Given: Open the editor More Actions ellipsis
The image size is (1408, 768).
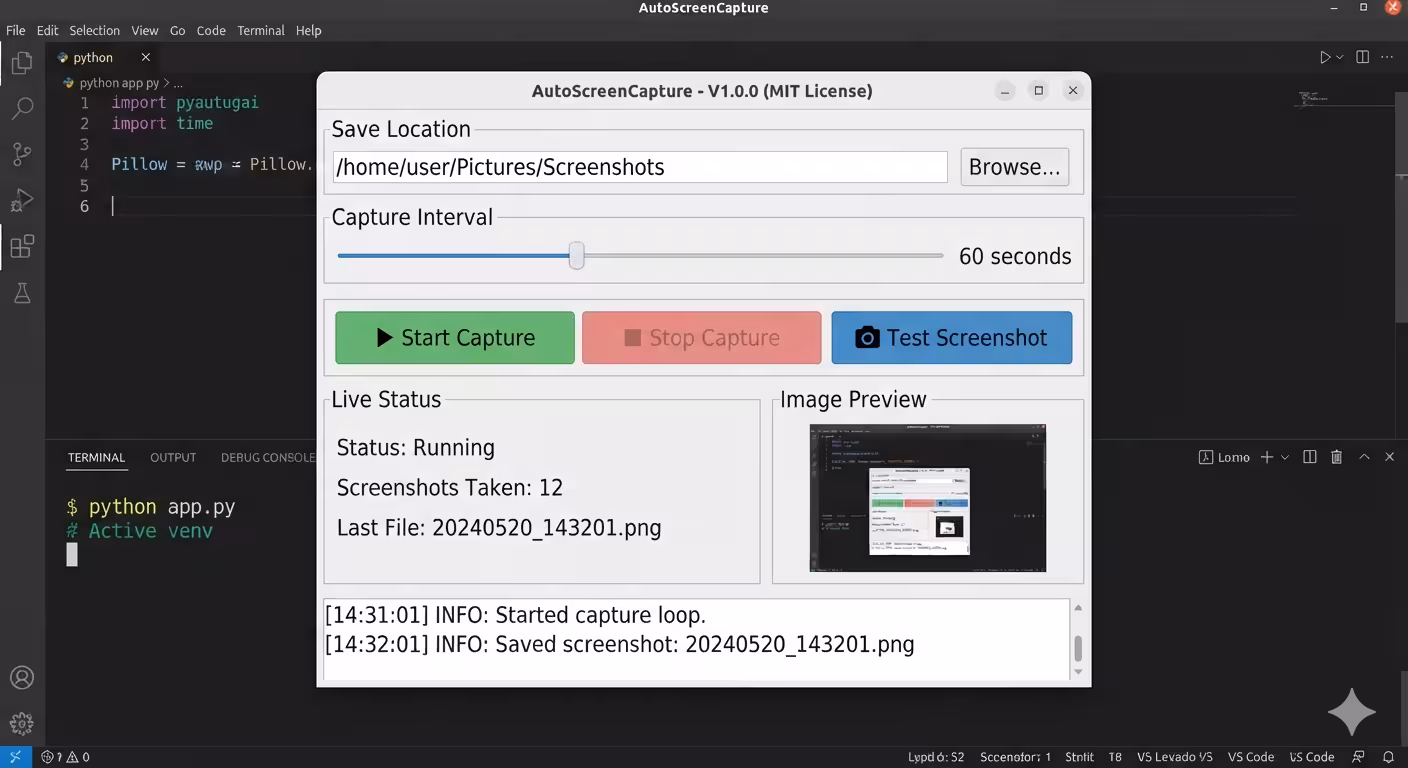Looking at the screenshot, I should 1388,57.
